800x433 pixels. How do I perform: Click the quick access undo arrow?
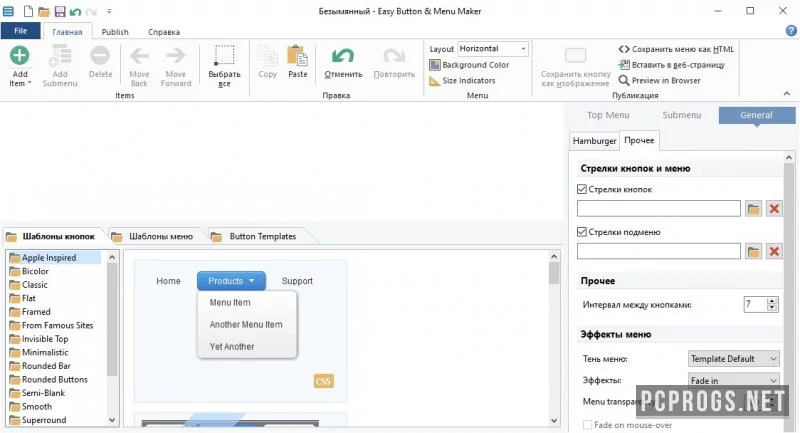[76, 11]
